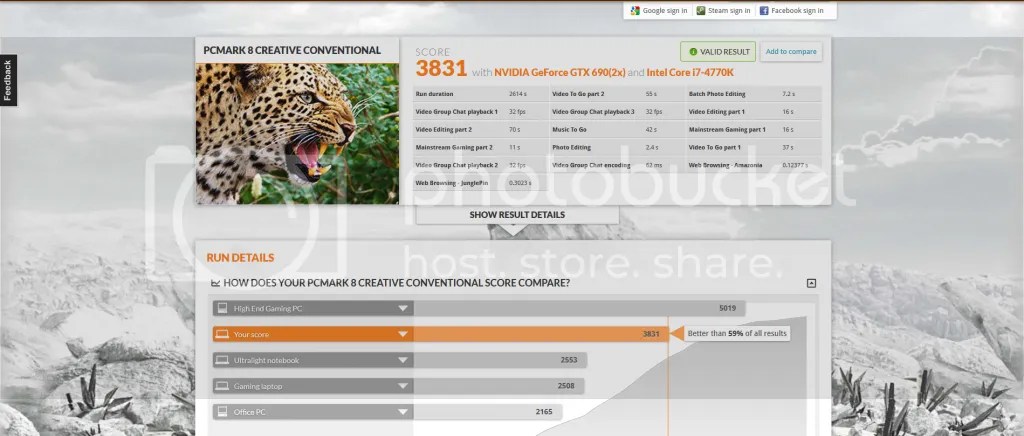Click NVIDIA GeForce GTX 690(2x) link

(x=560, y=72)
